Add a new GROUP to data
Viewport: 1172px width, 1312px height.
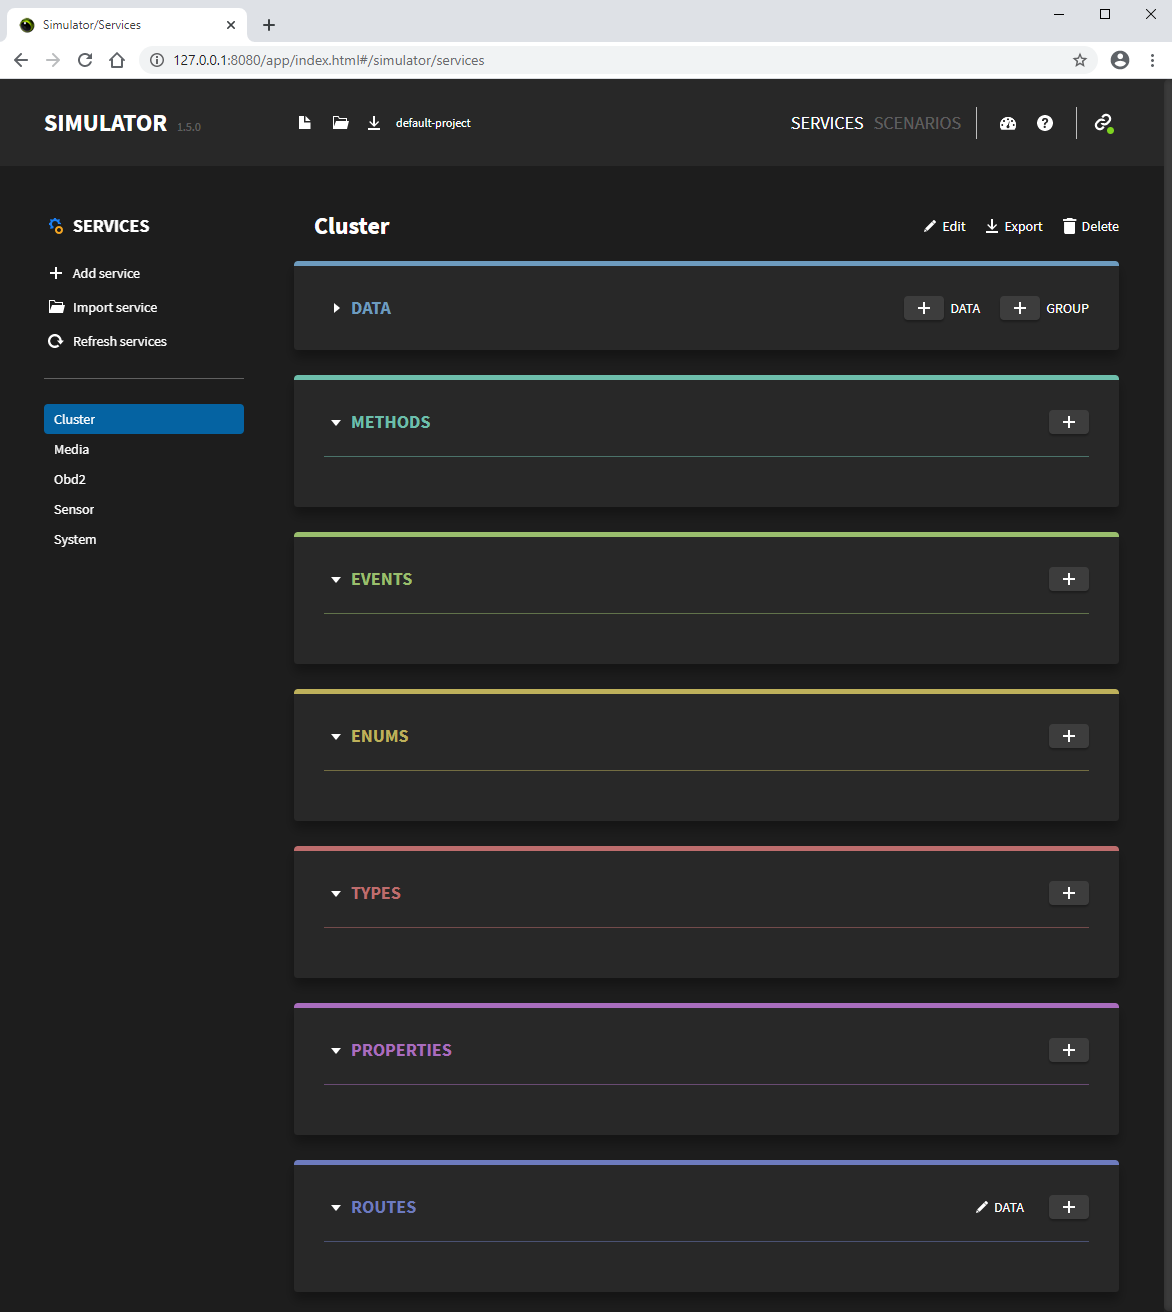click(1020, 308)
